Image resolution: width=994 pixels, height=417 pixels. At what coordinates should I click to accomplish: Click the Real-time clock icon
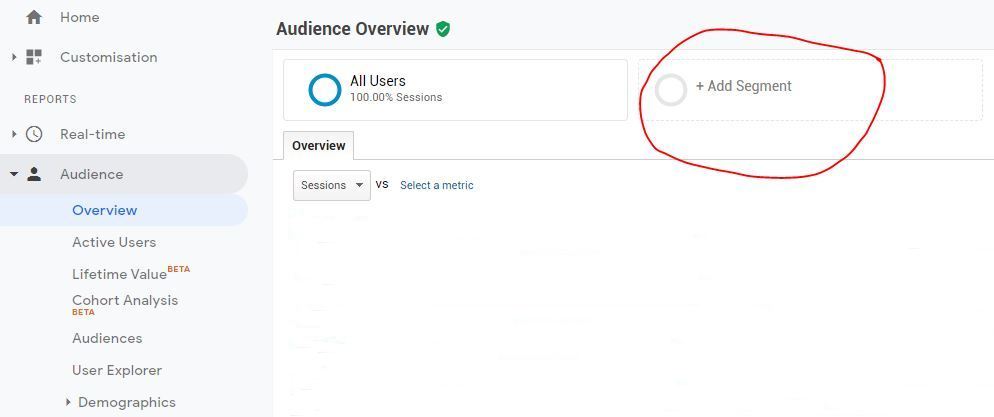pos(34,134)
